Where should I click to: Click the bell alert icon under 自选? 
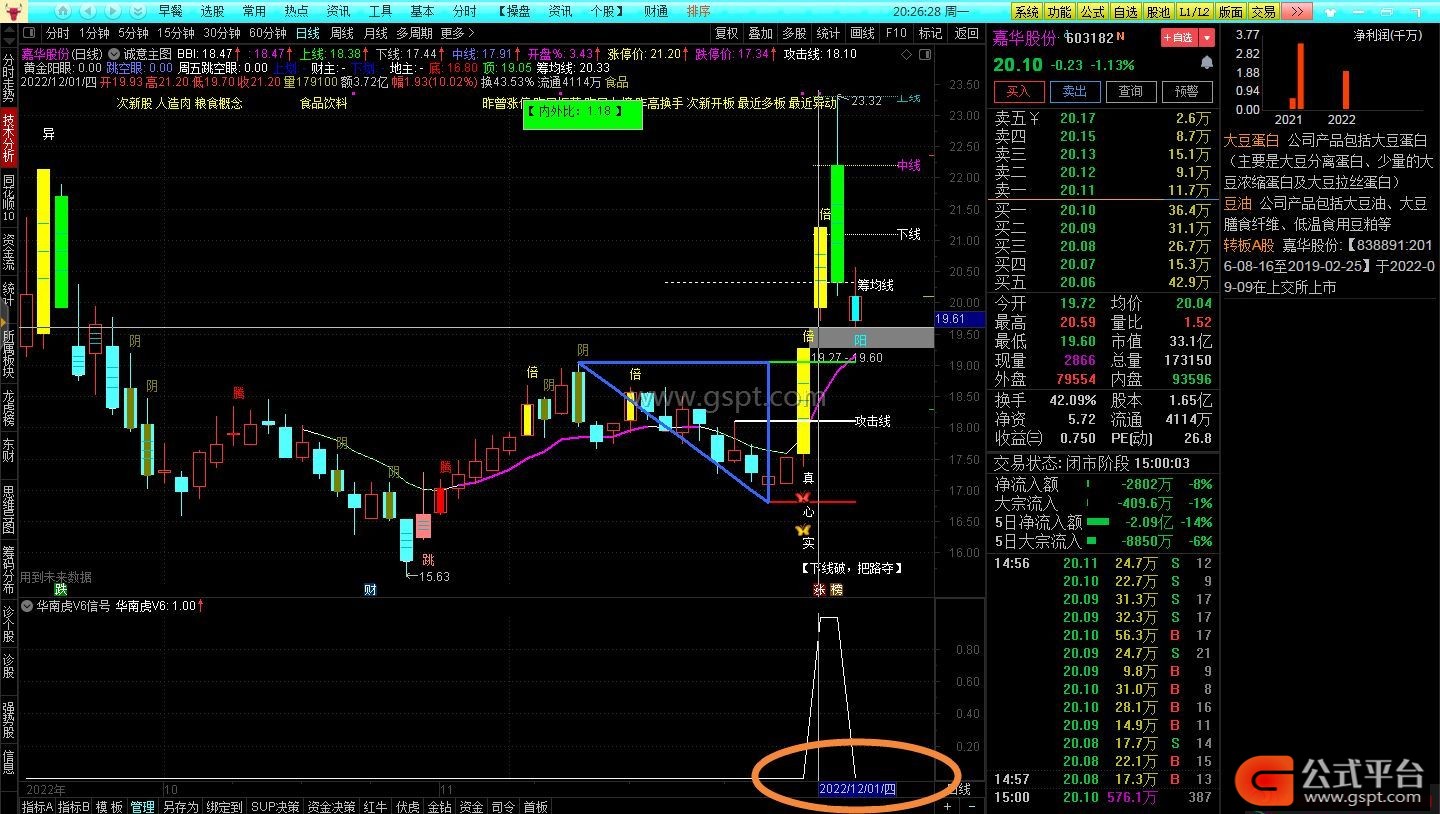[1207, 63]
